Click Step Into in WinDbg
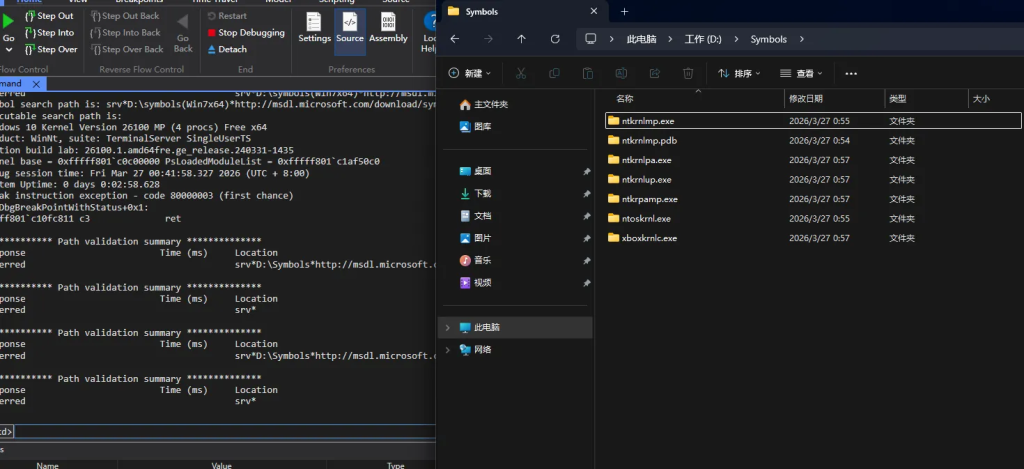Screen dimensions: 1024x469 point(49,33)
